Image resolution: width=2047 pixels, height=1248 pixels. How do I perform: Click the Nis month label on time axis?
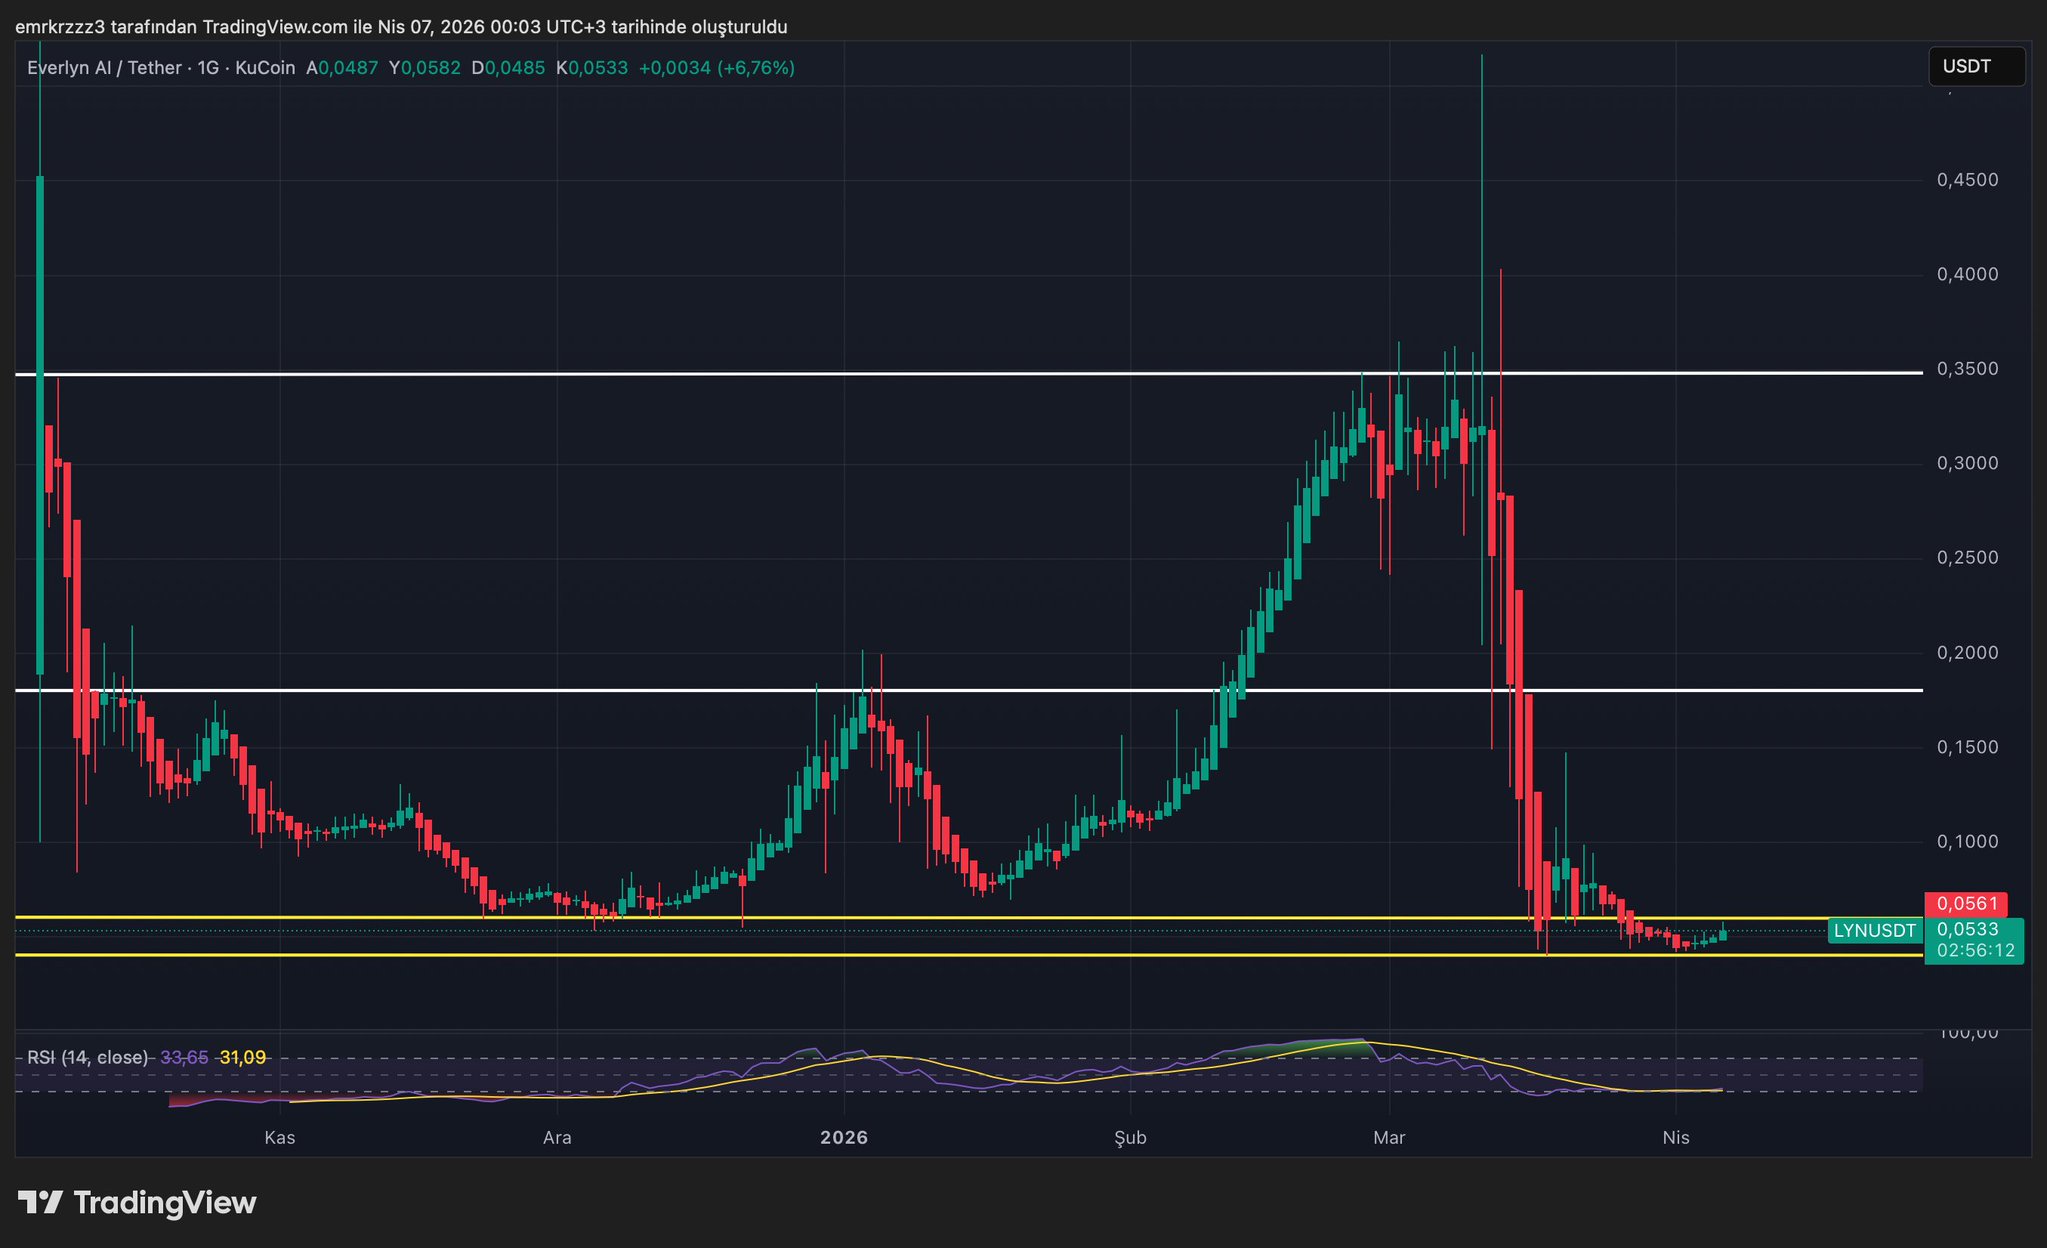point(1676,1138)
